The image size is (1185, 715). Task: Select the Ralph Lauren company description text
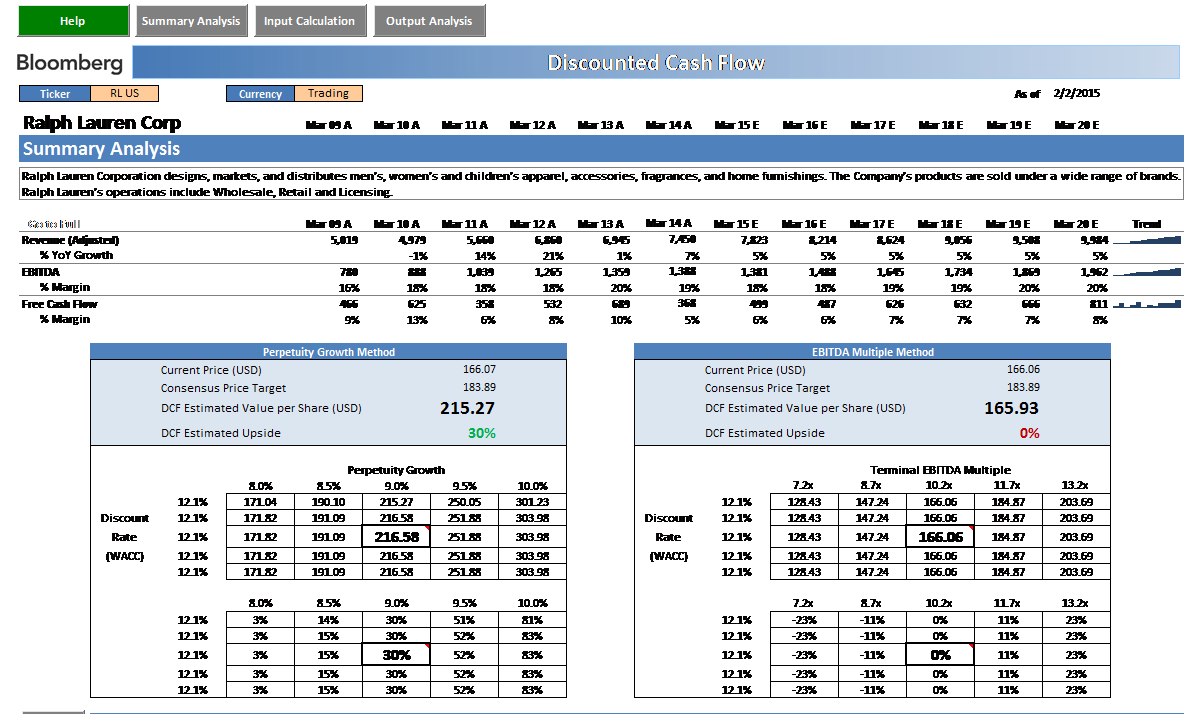[x=601, y=184]
